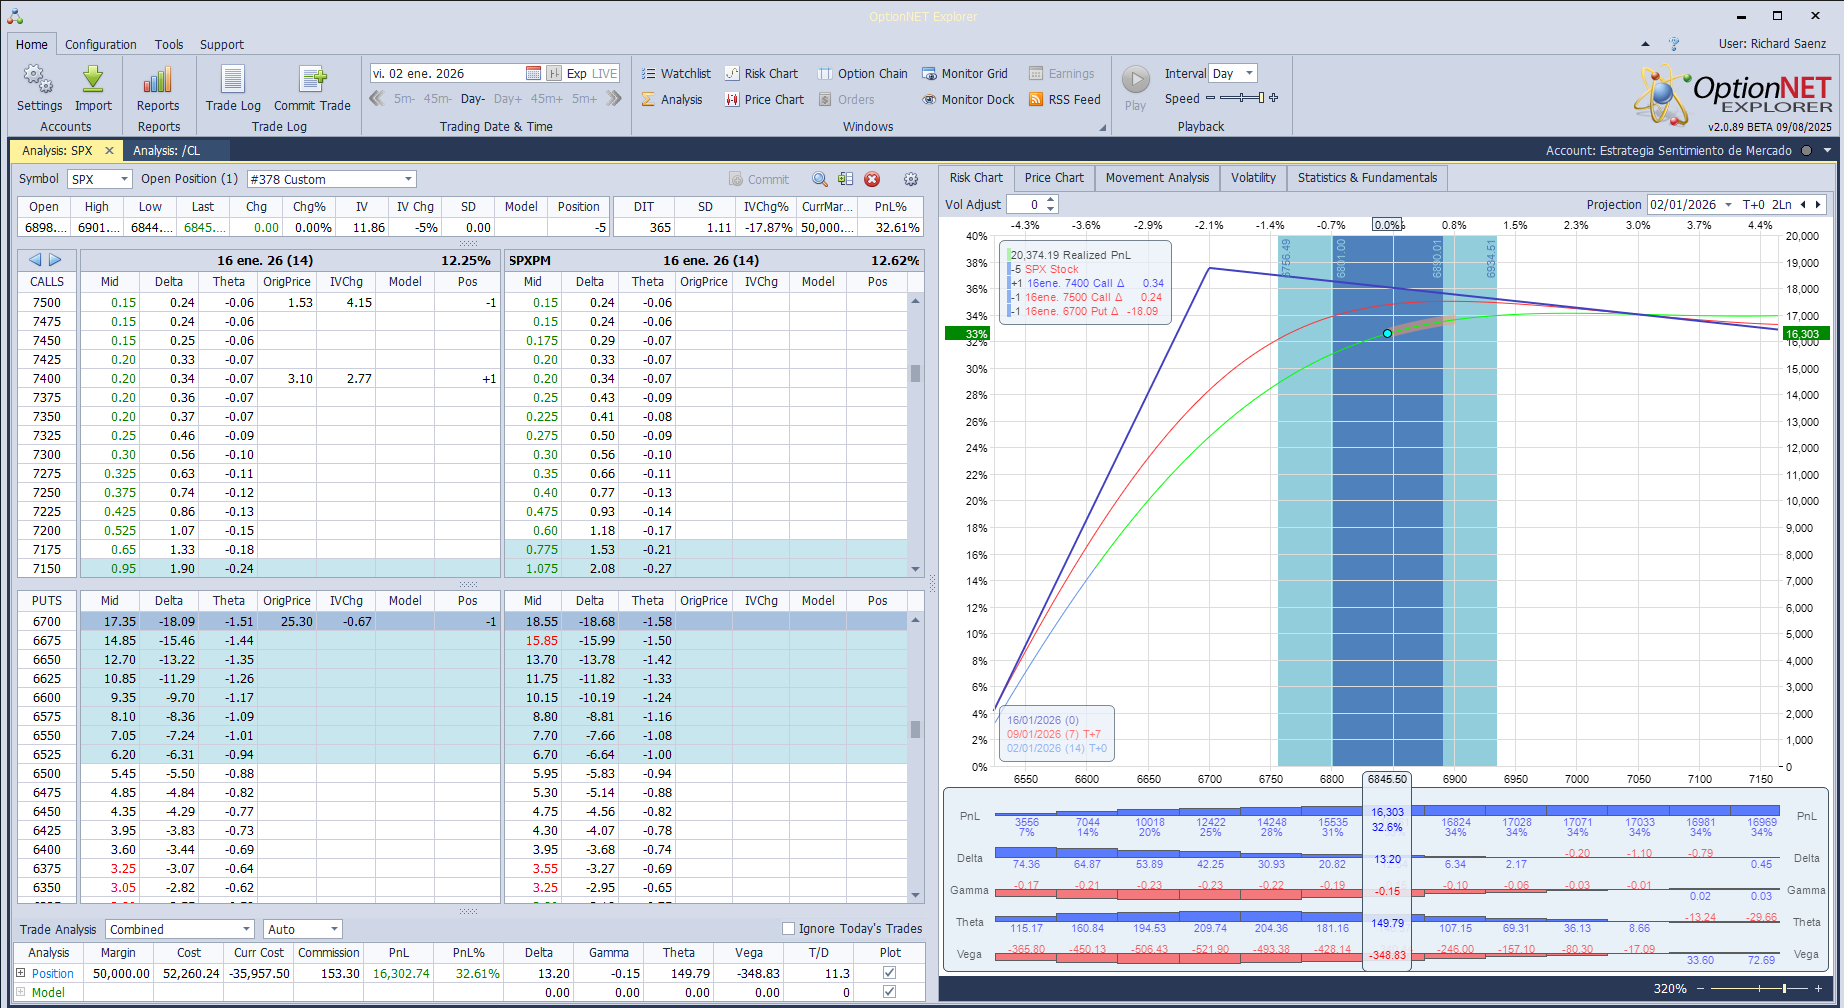Open the Symbol SPX dropdown
The width and height of the screenshot is (1844, 1008).
[125, 179]
